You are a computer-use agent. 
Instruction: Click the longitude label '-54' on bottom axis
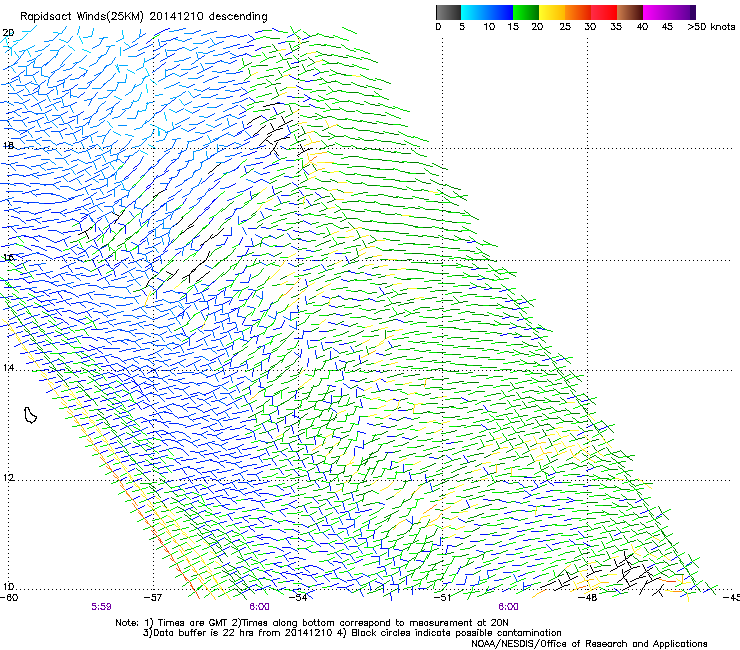click(298, 598)
